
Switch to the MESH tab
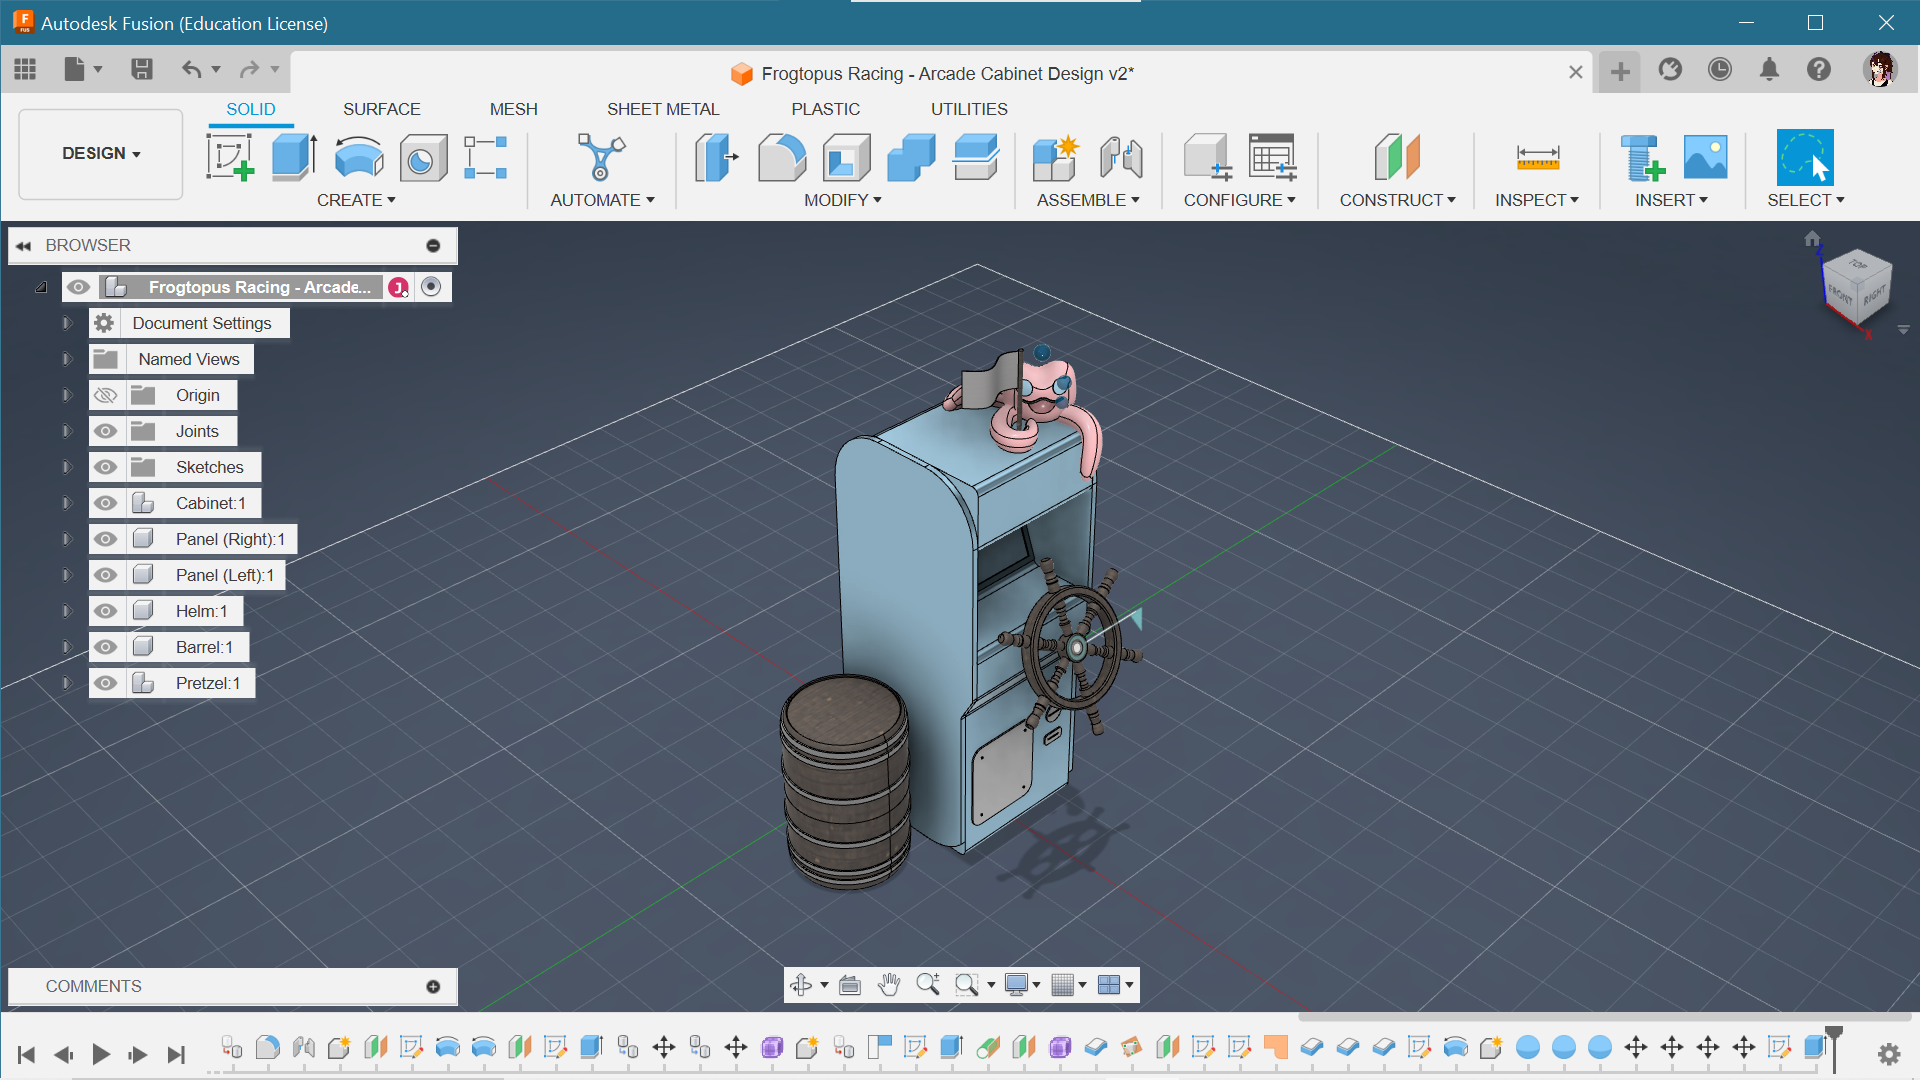tap(513, 109)
